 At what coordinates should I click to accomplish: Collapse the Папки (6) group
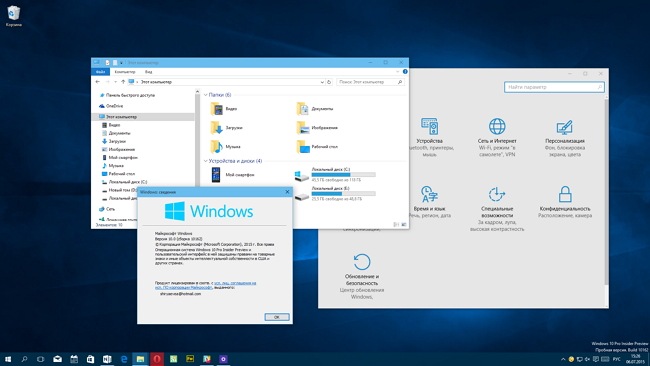click(x=206, y=95)
